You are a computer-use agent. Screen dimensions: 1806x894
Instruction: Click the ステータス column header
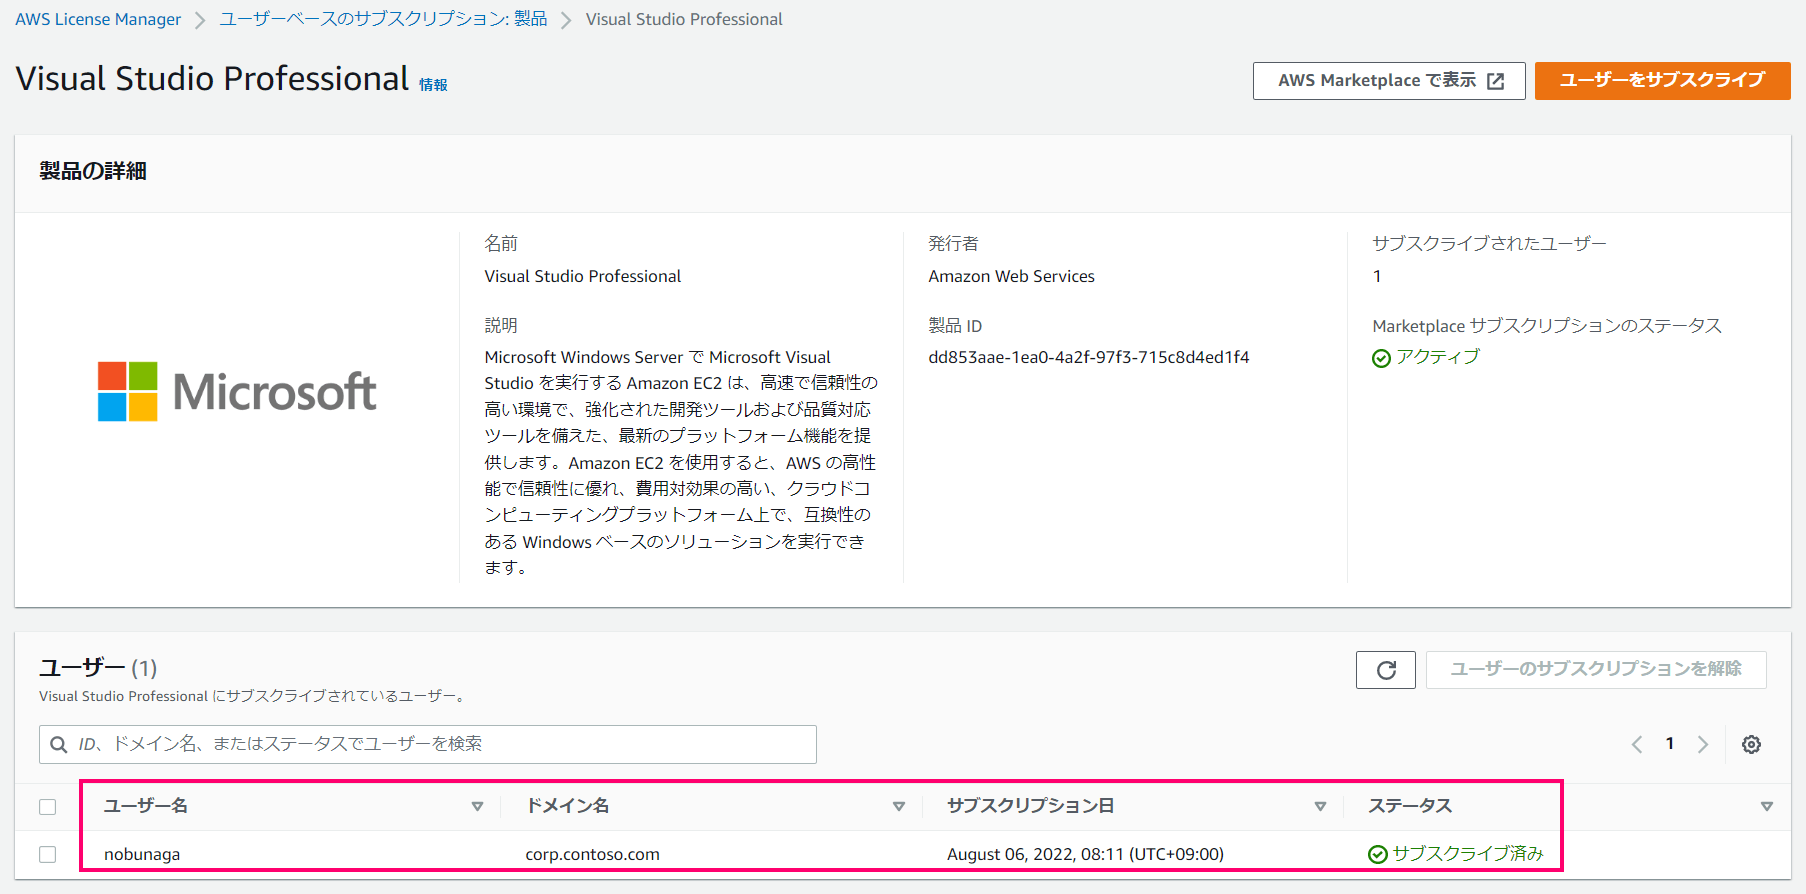coord(1410,806)
